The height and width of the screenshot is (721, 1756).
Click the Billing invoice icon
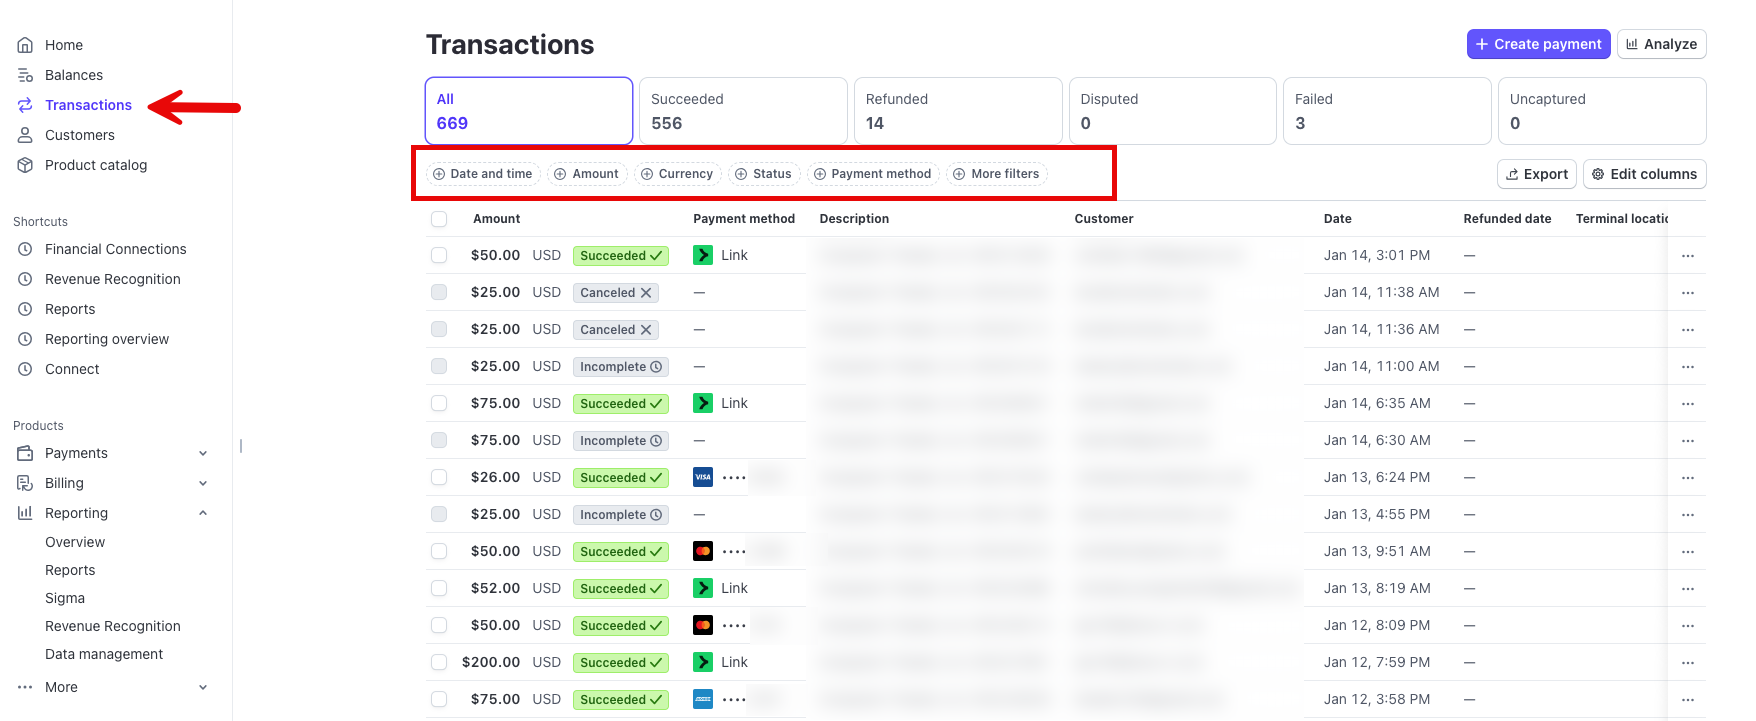click(x=25, y=483)
